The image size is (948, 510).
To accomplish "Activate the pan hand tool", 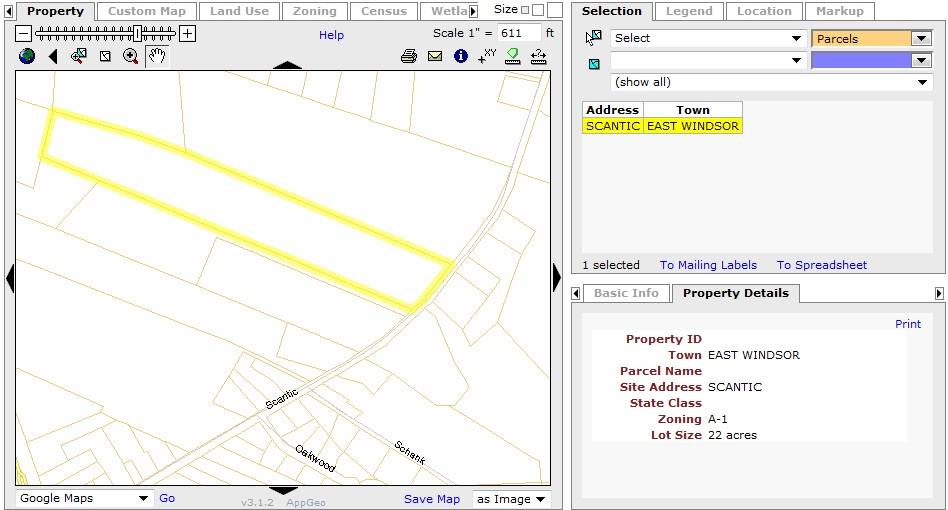I will (157, 56).
